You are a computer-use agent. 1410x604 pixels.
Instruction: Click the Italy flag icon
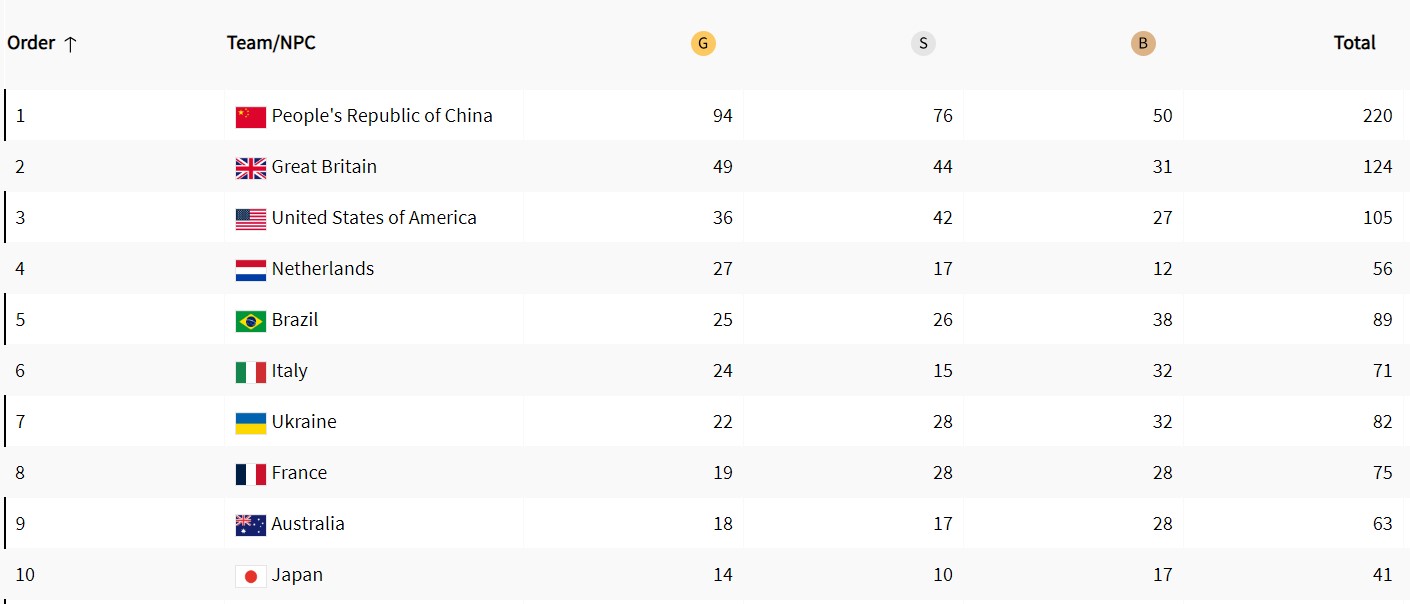[x=251, y=372]
